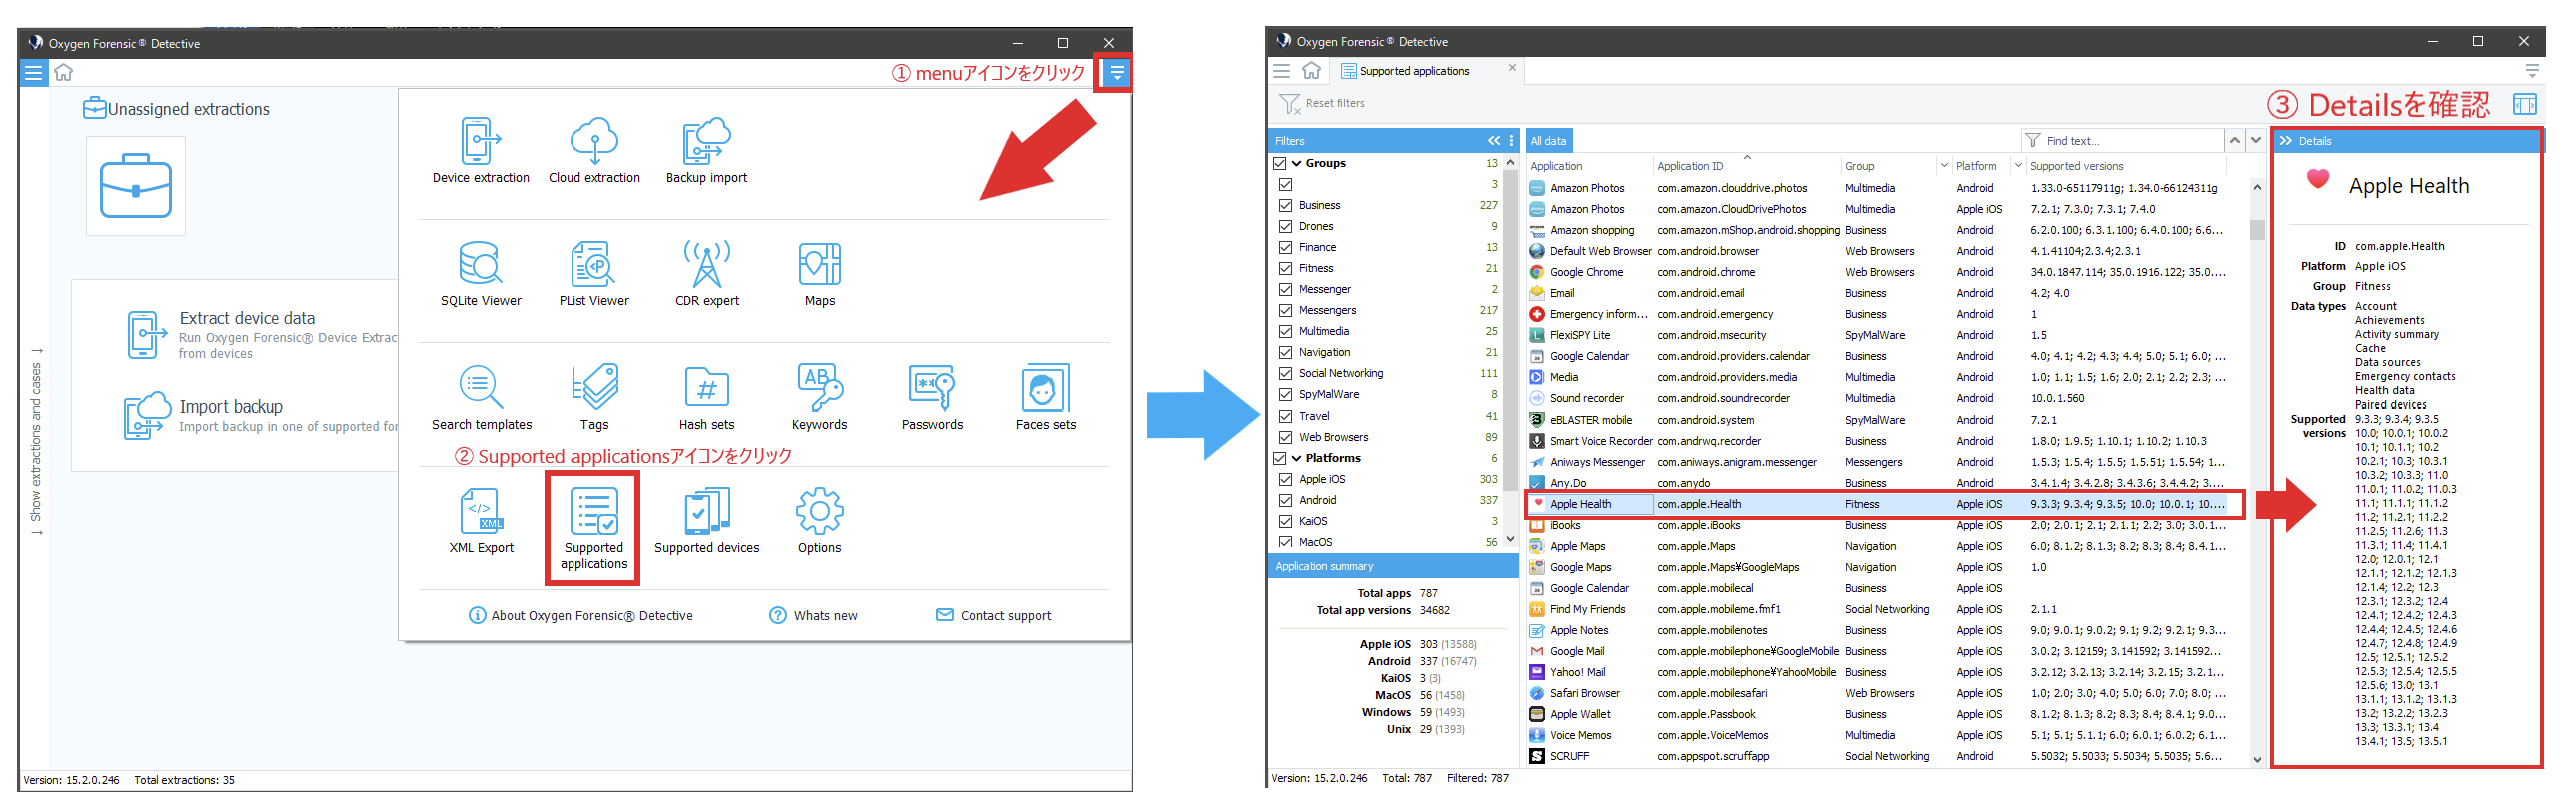Open Cloud extraction tool

click(x=594, y=150)
